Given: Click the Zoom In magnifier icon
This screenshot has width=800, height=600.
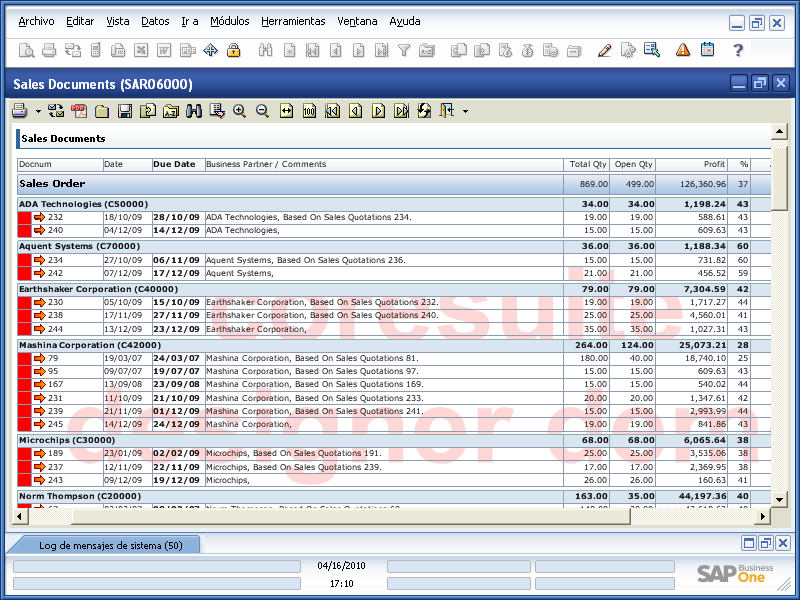Looking at the screenshot, I should [239, 111].
